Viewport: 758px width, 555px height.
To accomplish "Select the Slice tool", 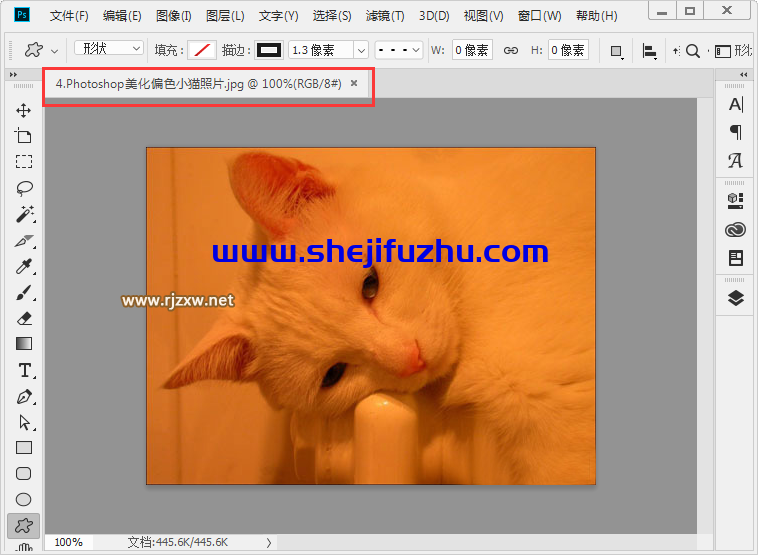I will pyautogui.click(x=24, y=240).
